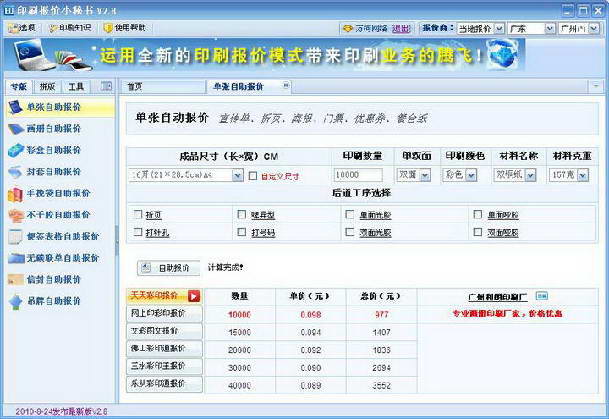Click the app logo icon in the title bar

pyautogui.click(x=9, y=10)
